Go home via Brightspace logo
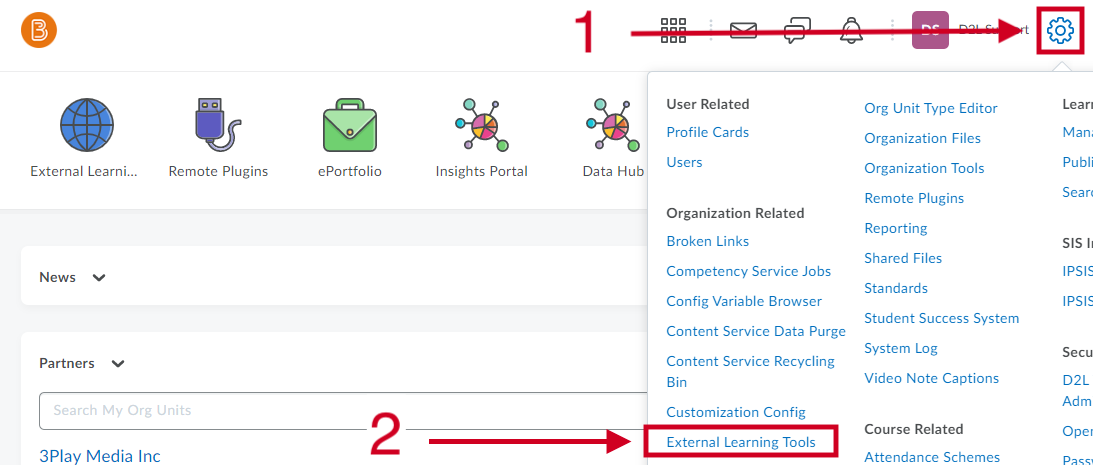 click(39, 31)
